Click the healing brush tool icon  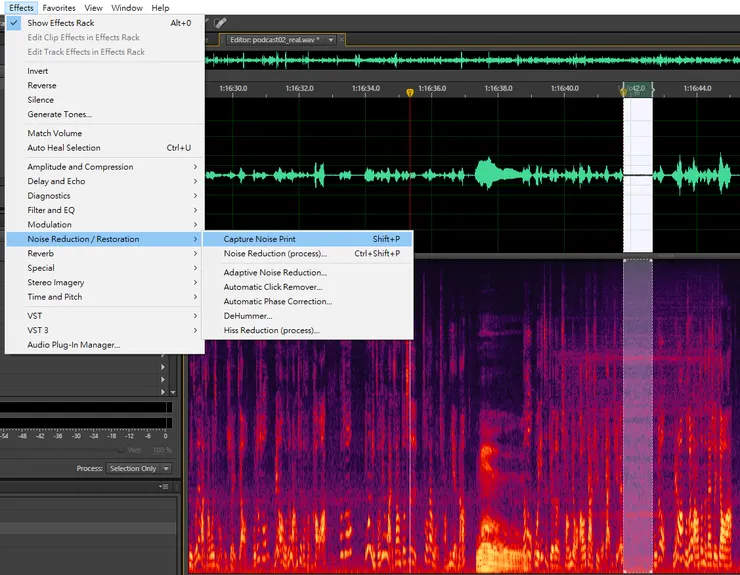(x=220, y=22)
